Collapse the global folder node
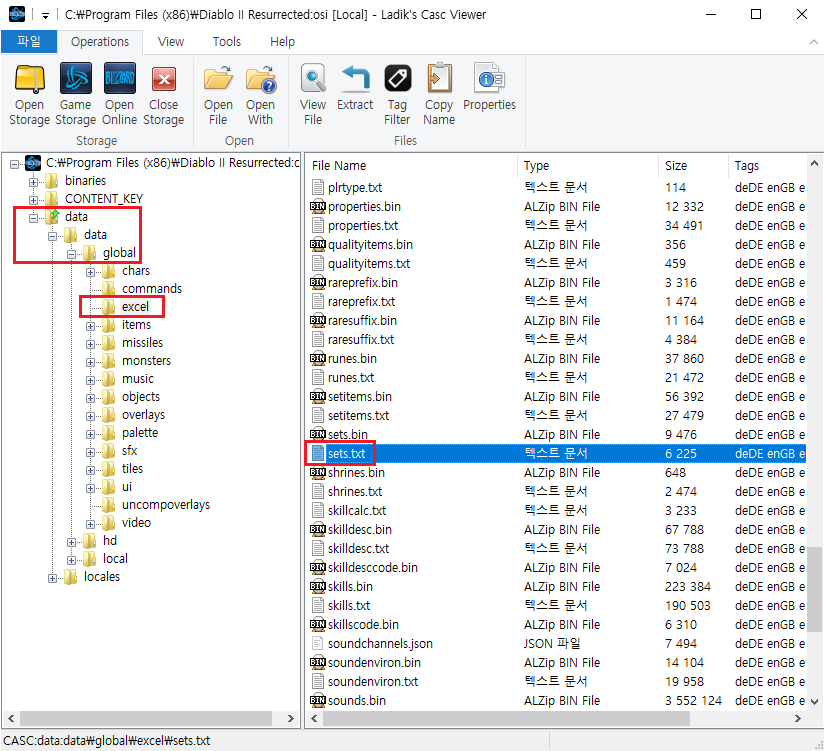Screen dimensions: 824x751 pyautogui.click(x=71, y=254)
